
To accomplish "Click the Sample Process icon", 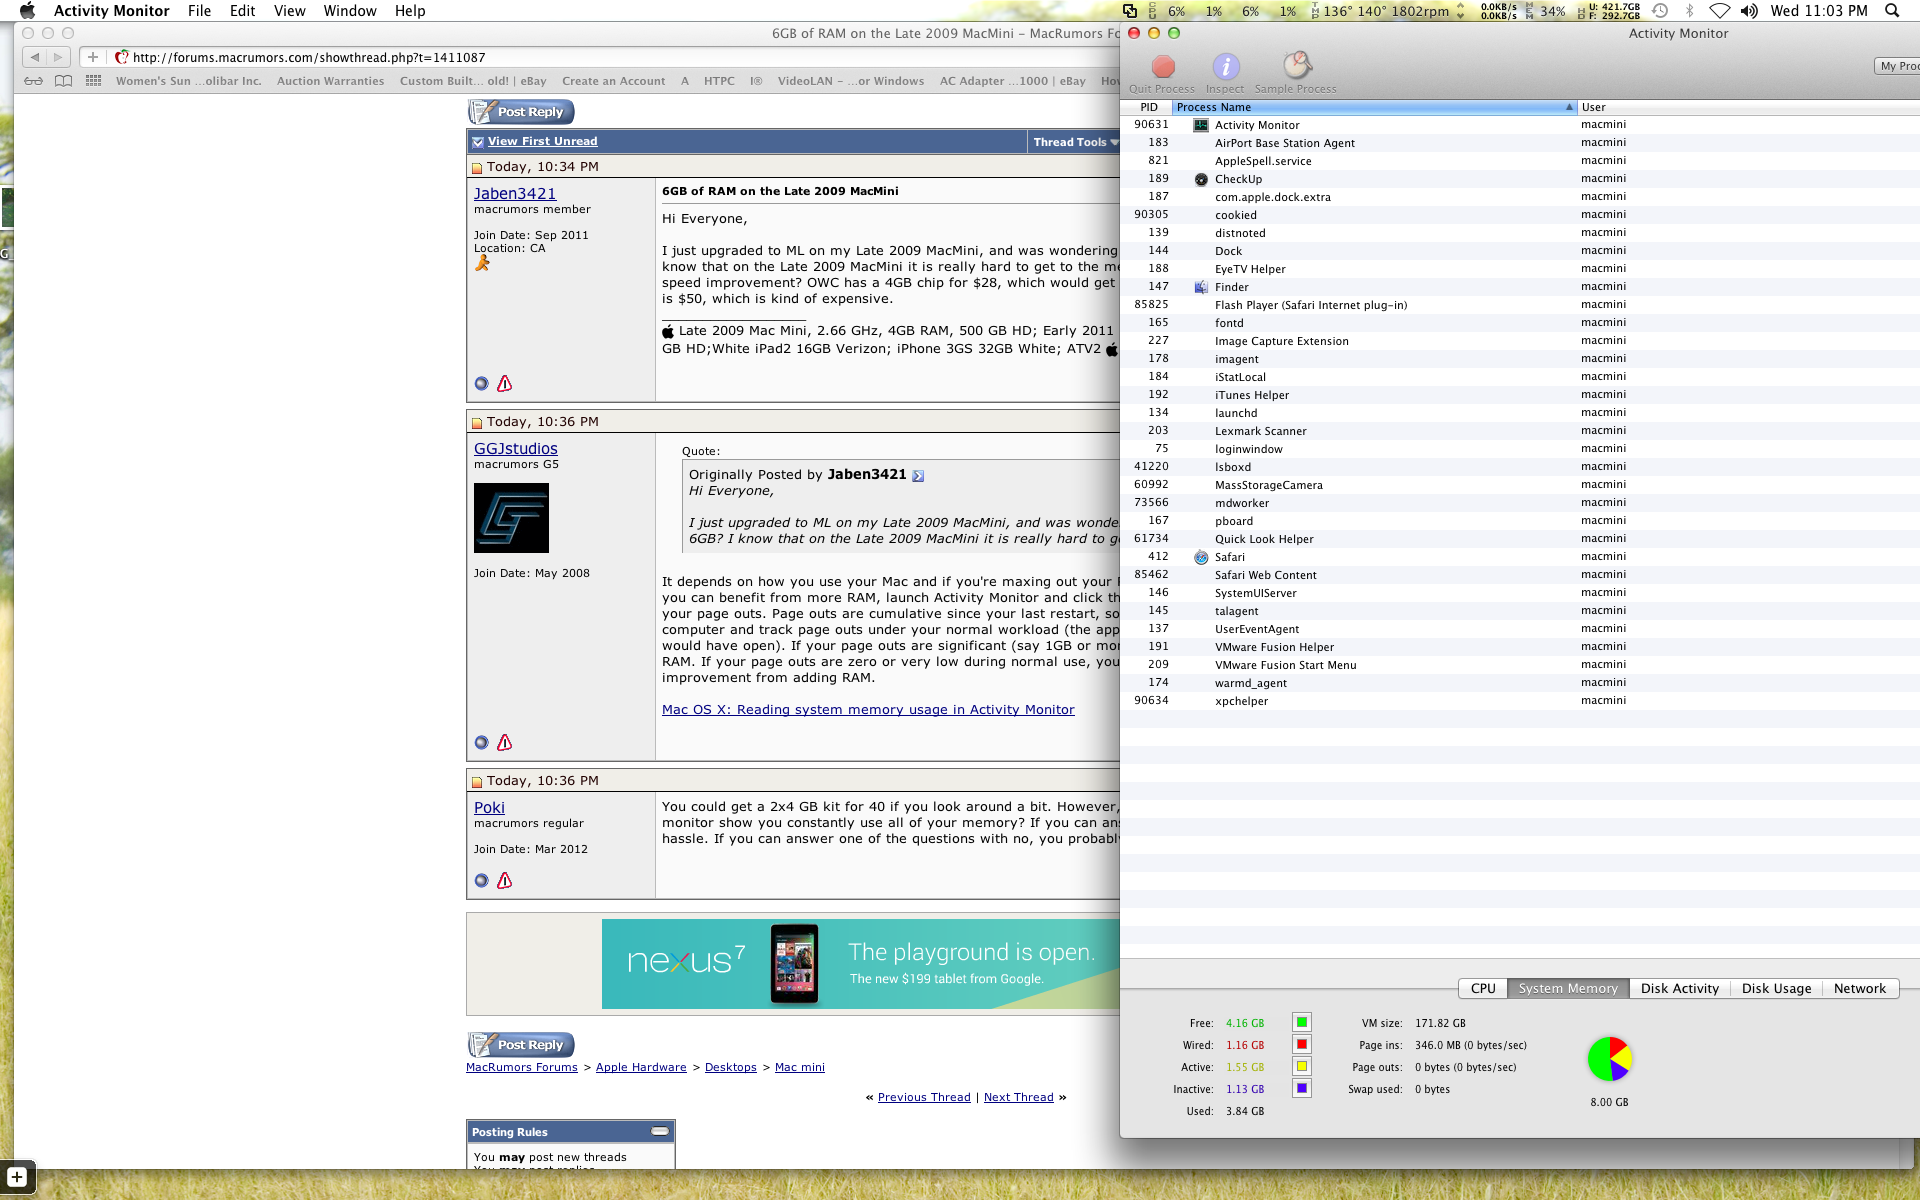I will [x=1296, y=66].
